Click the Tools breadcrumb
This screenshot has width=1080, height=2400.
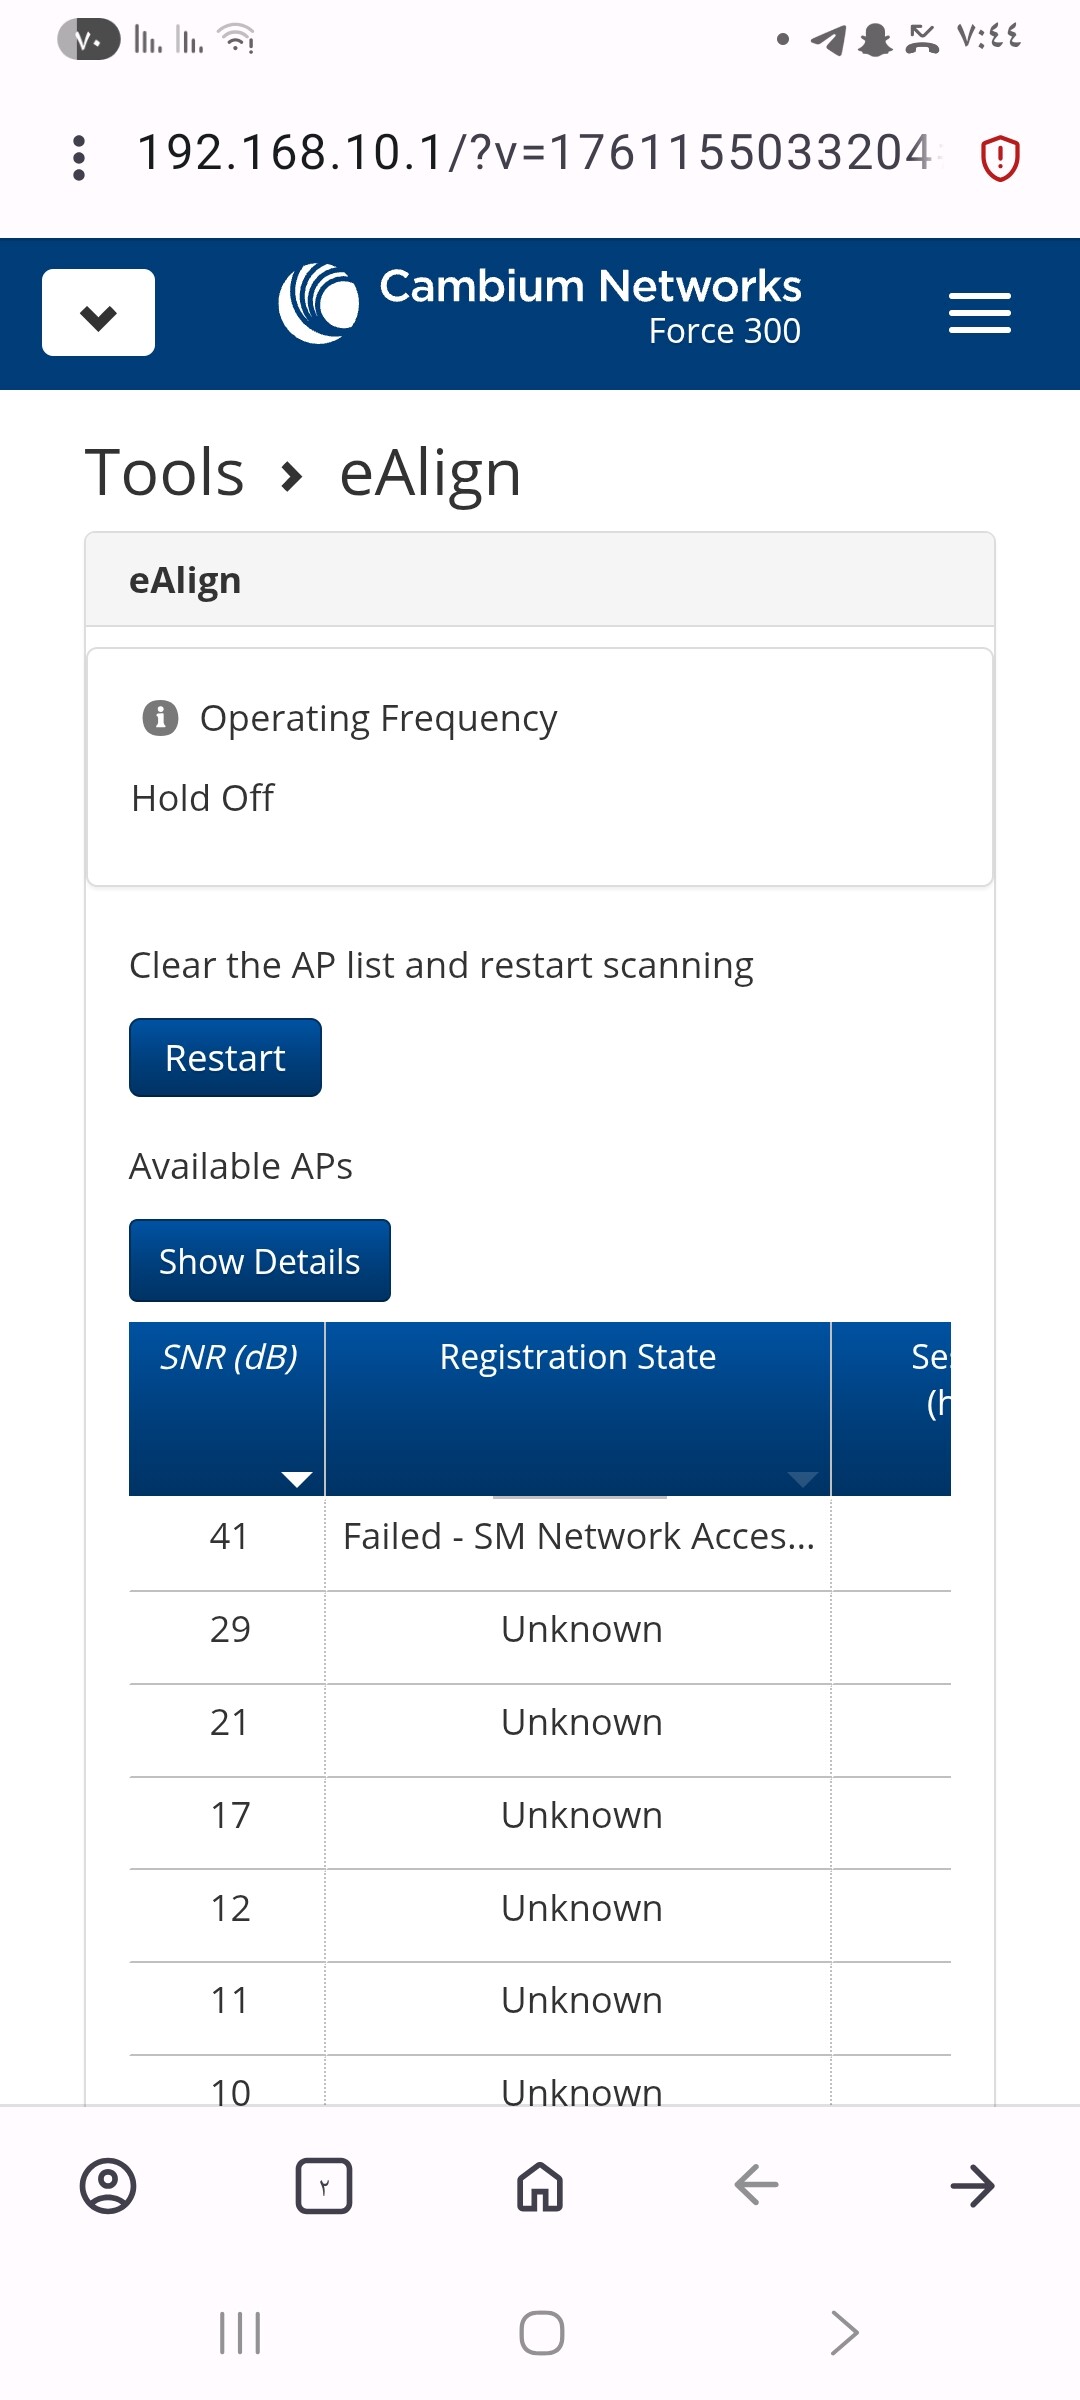165,473
